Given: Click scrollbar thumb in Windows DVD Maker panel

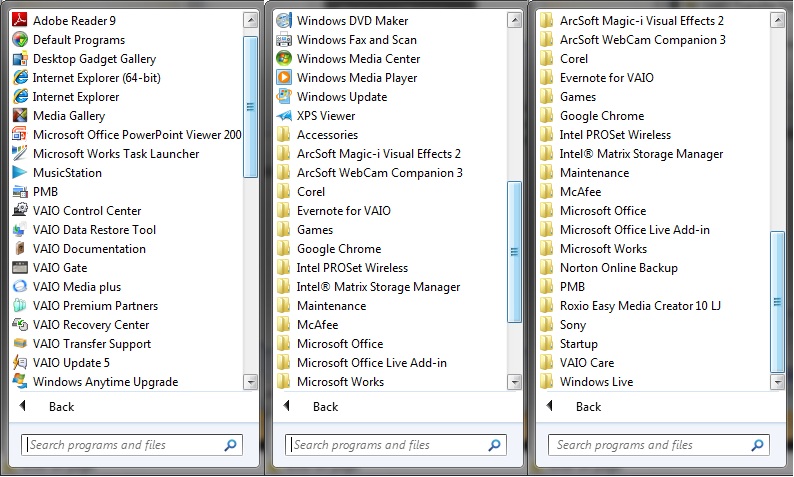Looking at the screenshot, I should [x=514, y=252].
